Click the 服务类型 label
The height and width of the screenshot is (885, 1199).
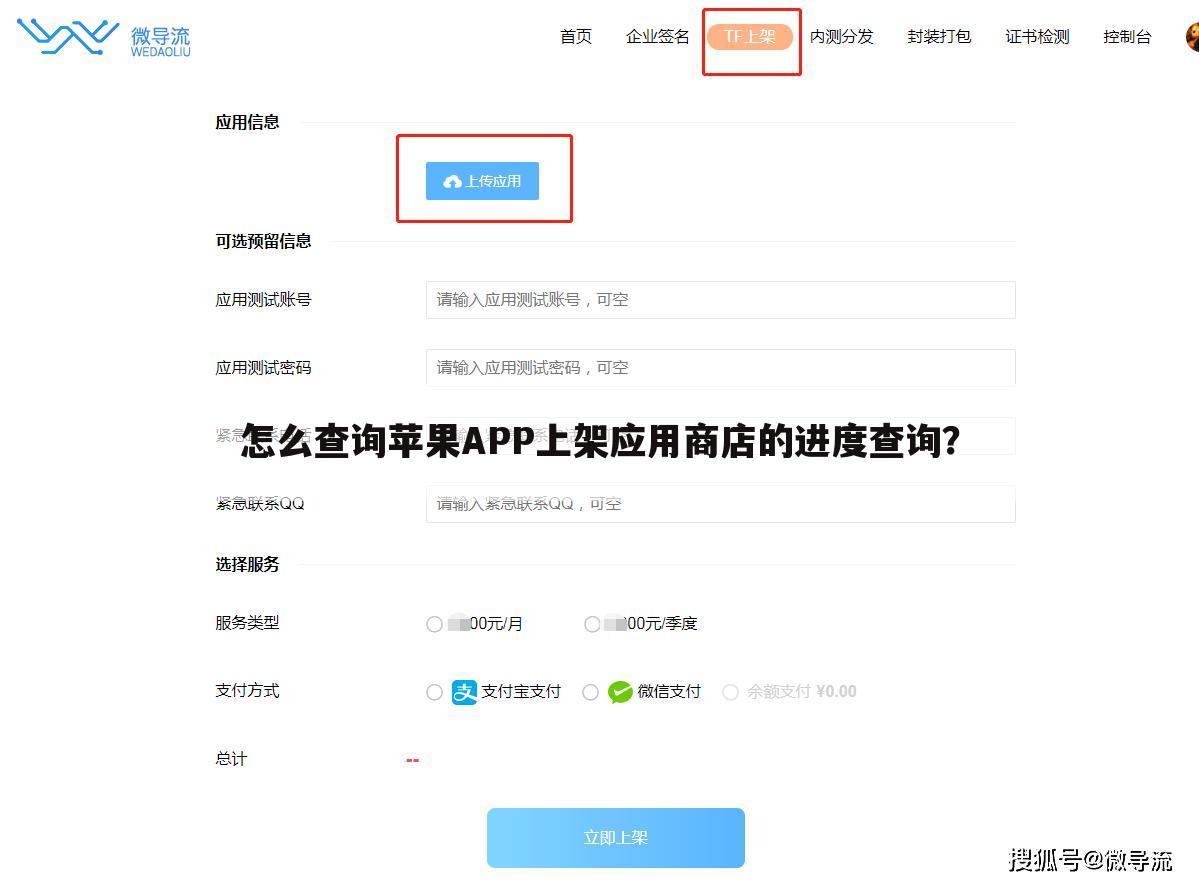(x=247, y=623)
